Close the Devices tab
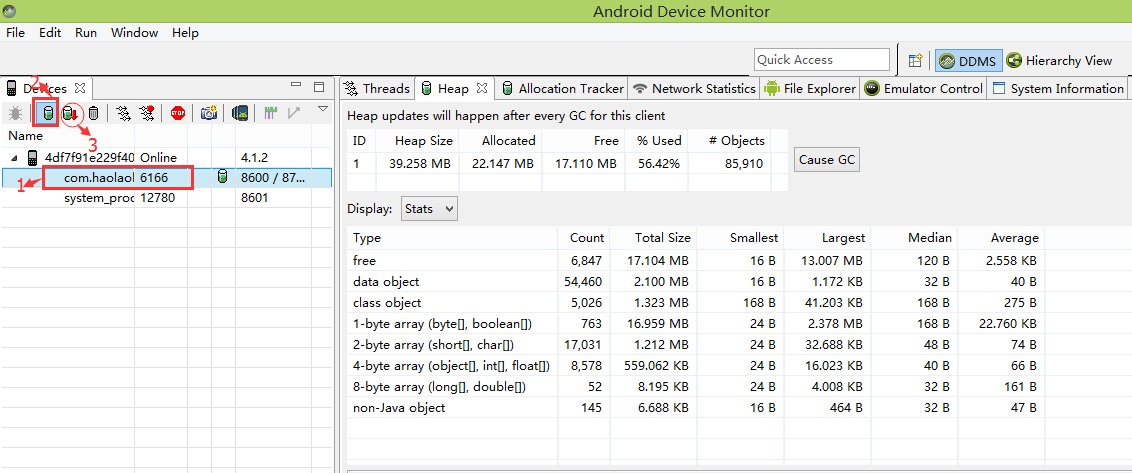The height and width of the screenshot is (473, 1132). pos(80,88)
